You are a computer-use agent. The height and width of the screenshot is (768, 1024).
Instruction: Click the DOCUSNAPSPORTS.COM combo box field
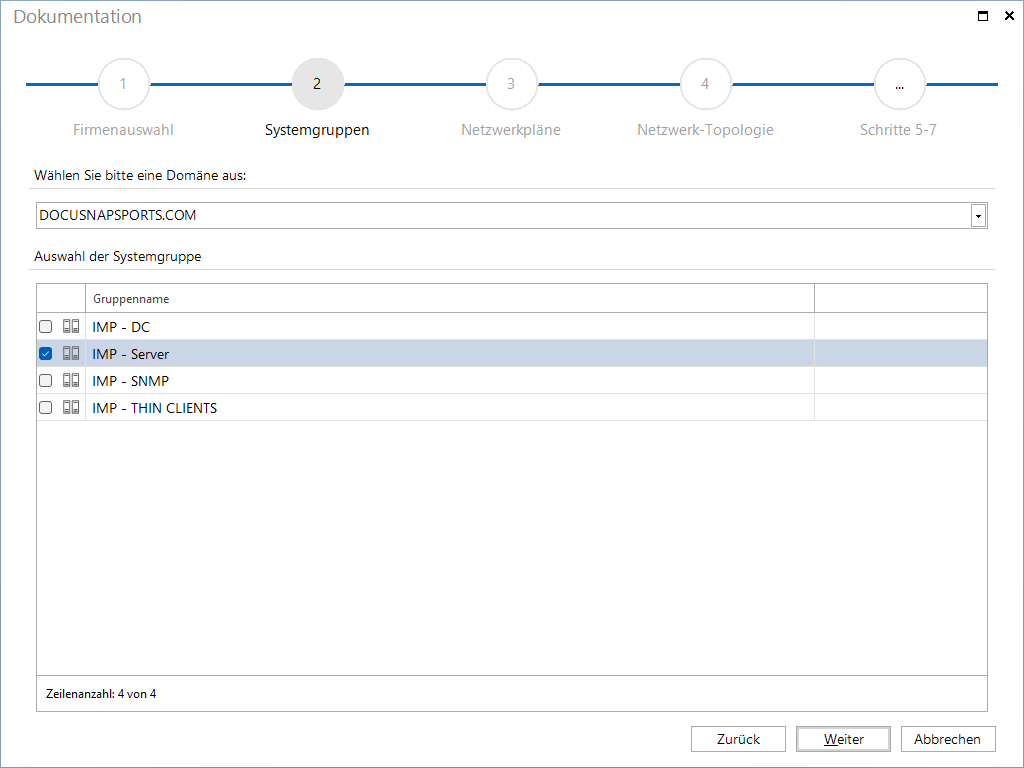tap(511, 216)
